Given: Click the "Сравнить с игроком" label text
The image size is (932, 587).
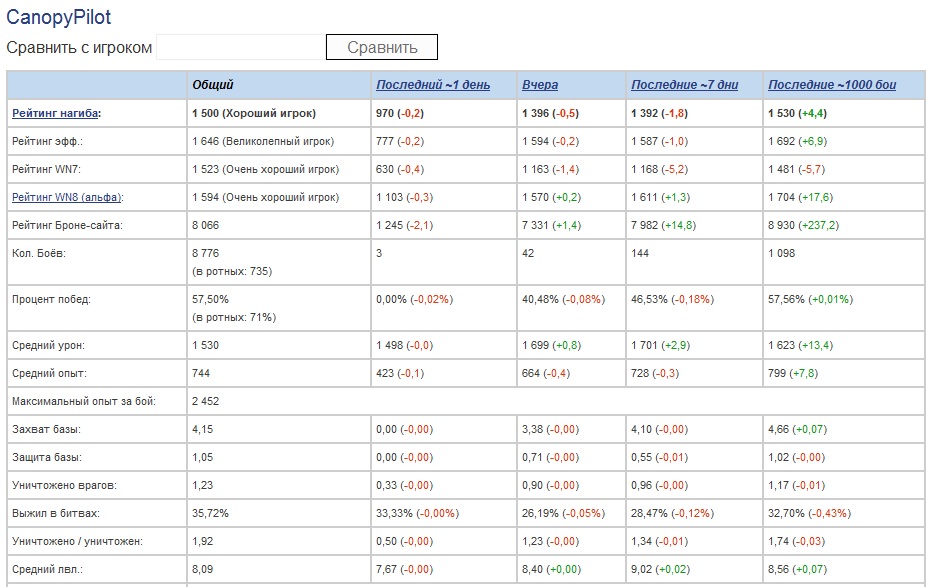Looking at the screenshot, I should pyautogui.click(x=79, y=48).
